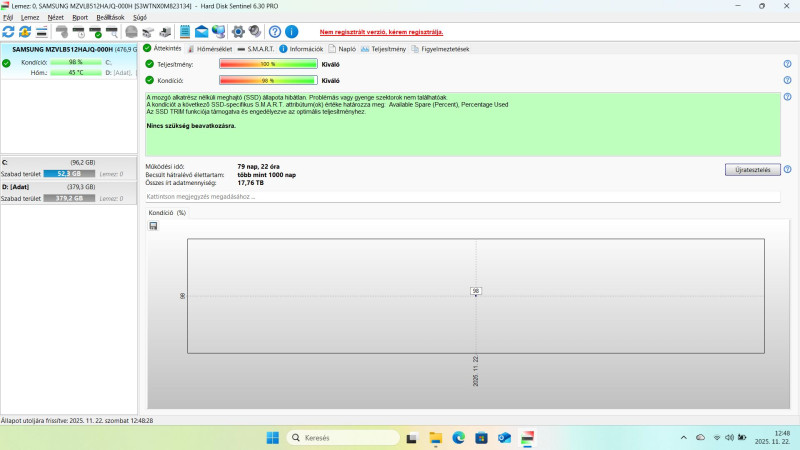Viewport: 800px width, 450px height.
Task: Click the refresh disk status icon
Action: (x=8, y=32)
